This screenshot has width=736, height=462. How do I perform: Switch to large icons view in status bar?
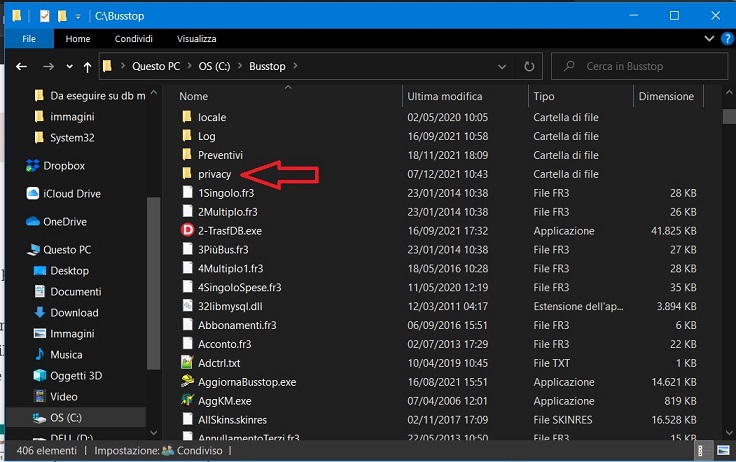pos(723,451)
